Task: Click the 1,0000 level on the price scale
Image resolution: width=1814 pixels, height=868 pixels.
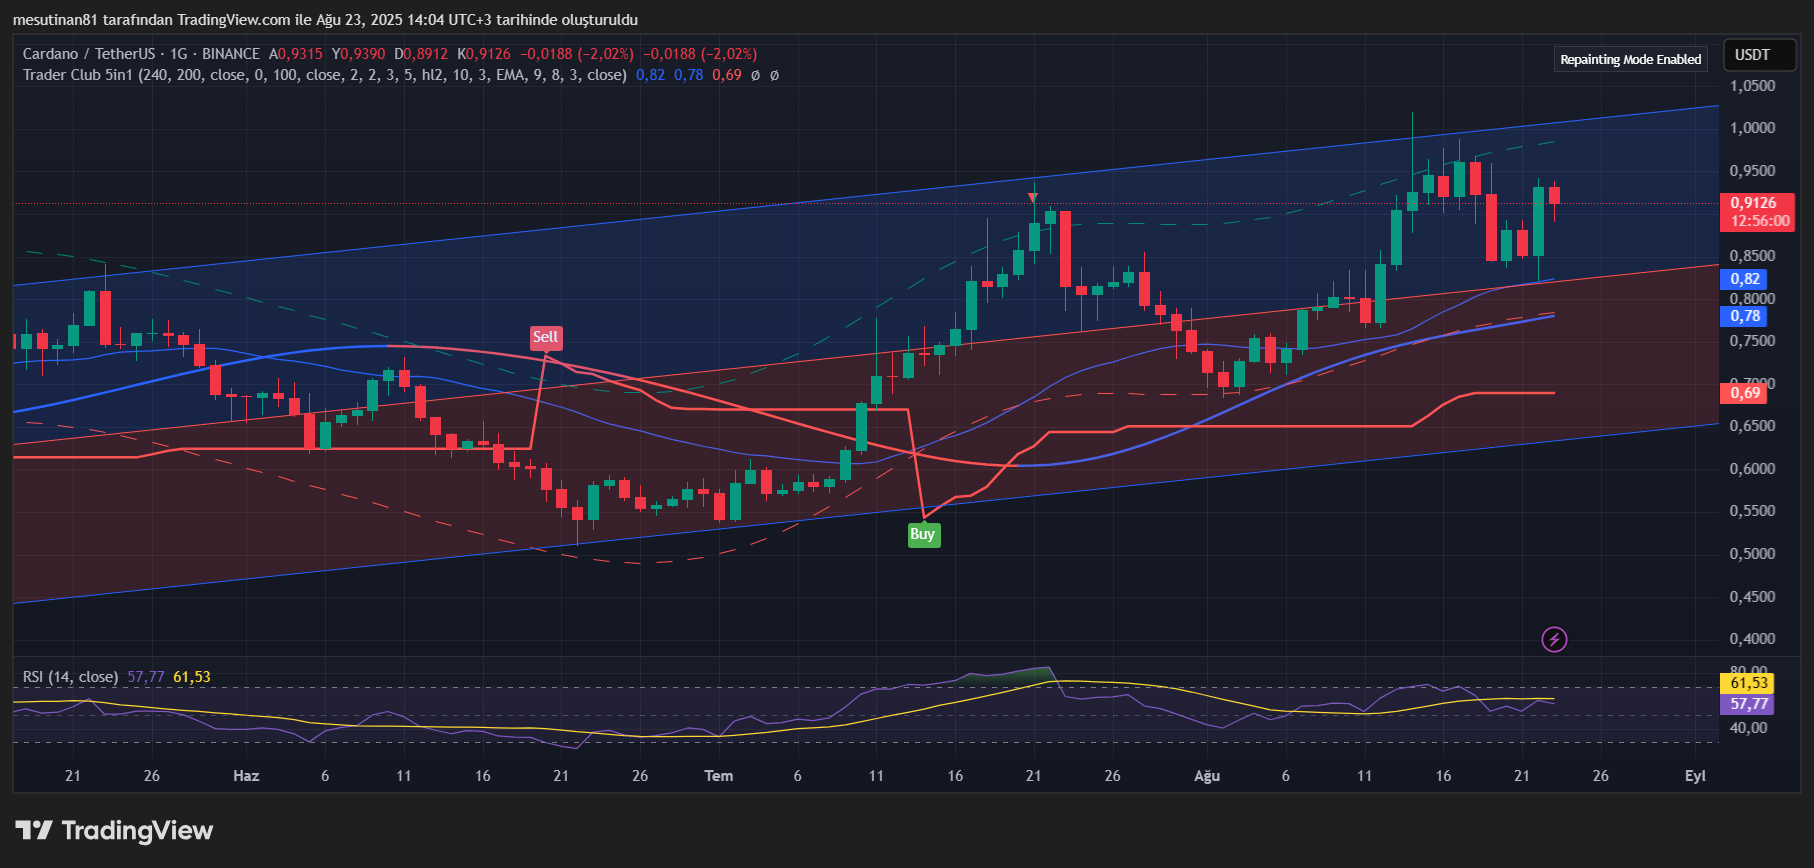Action: 1752,128
